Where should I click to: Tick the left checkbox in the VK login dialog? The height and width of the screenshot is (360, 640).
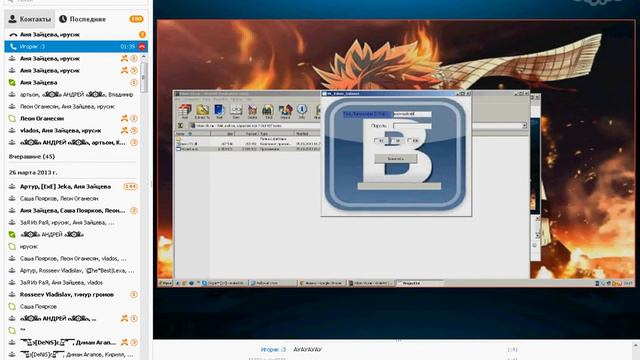pyautogui.click(x=376, y=140)
